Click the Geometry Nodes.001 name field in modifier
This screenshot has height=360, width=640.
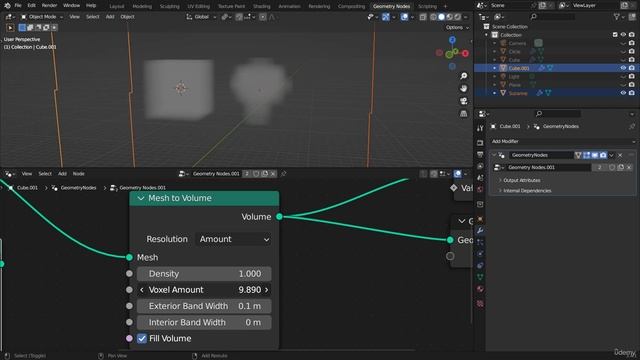(549, 167)
